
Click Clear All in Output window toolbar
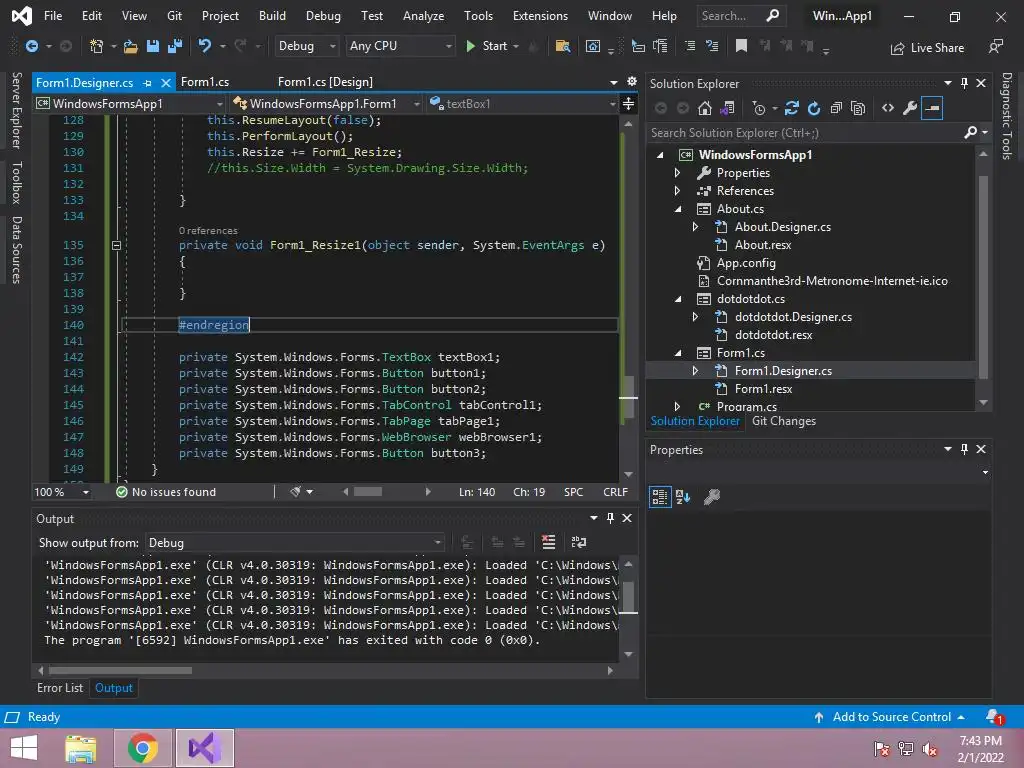click(548, 542)
